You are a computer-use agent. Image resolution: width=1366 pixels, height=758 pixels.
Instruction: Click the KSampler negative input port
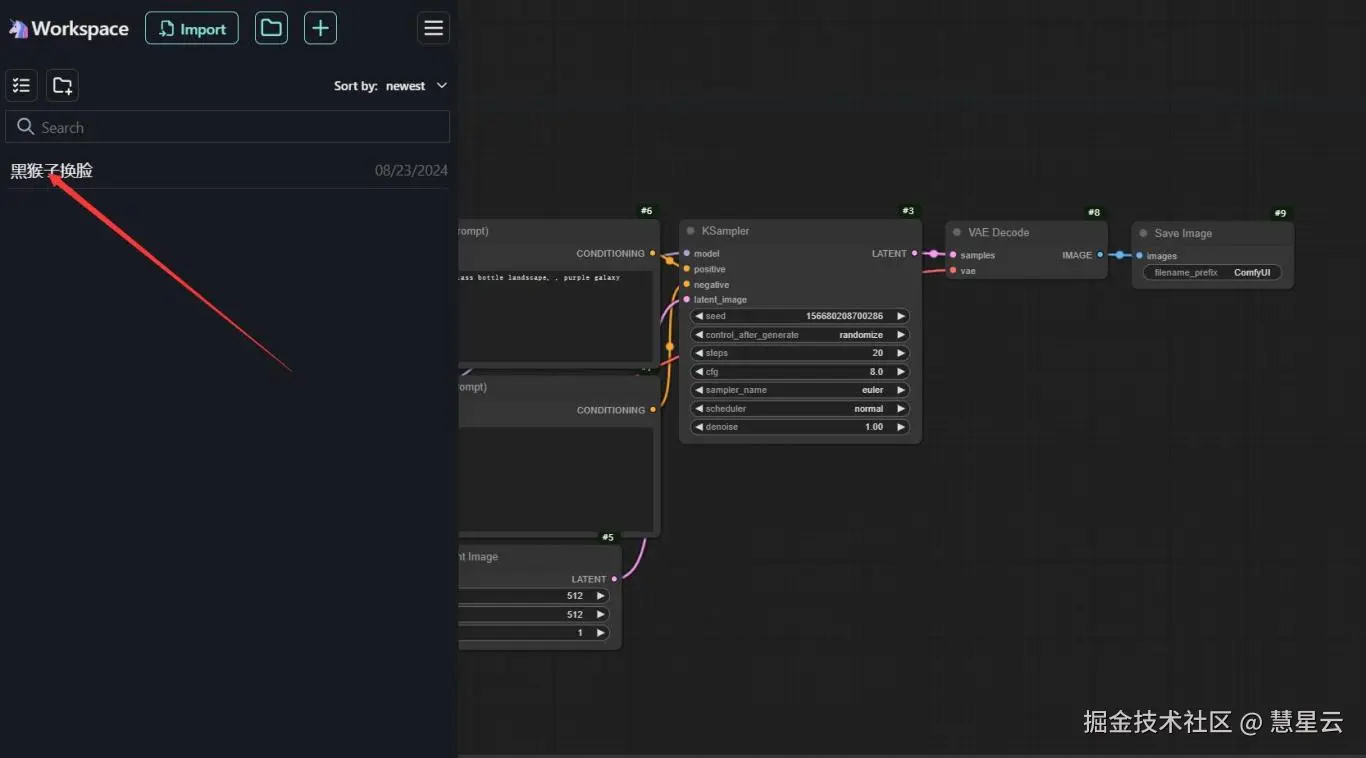686,285
